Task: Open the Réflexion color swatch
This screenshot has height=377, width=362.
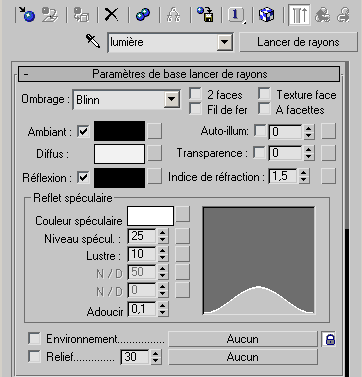Action: (120, 178)
